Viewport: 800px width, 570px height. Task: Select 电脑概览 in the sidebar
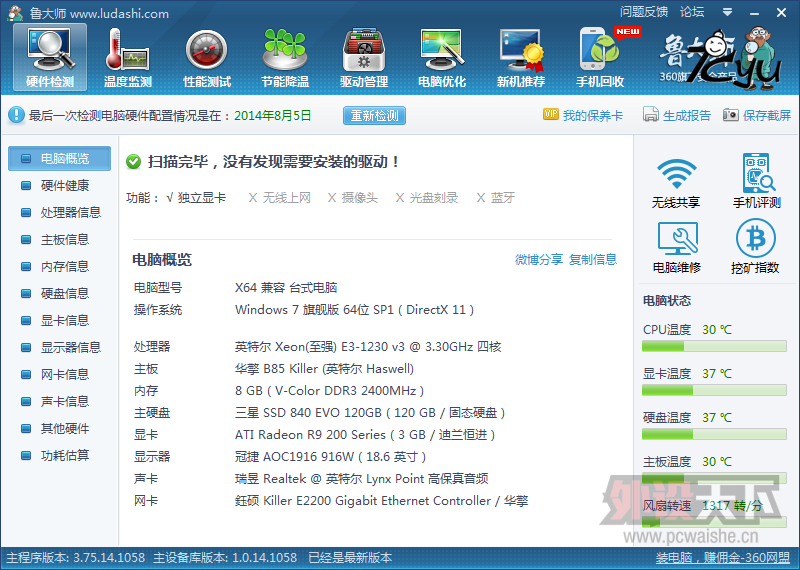tap(59, 158)
